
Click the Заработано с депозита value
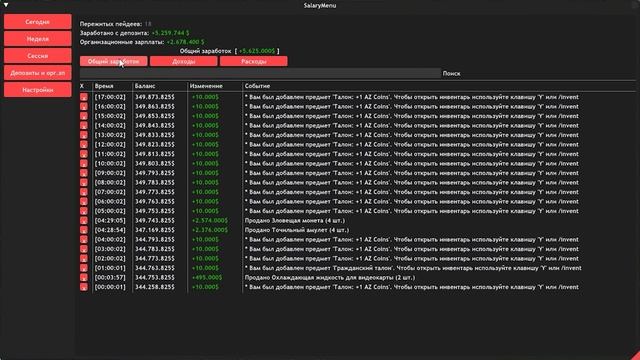point(170,33)
